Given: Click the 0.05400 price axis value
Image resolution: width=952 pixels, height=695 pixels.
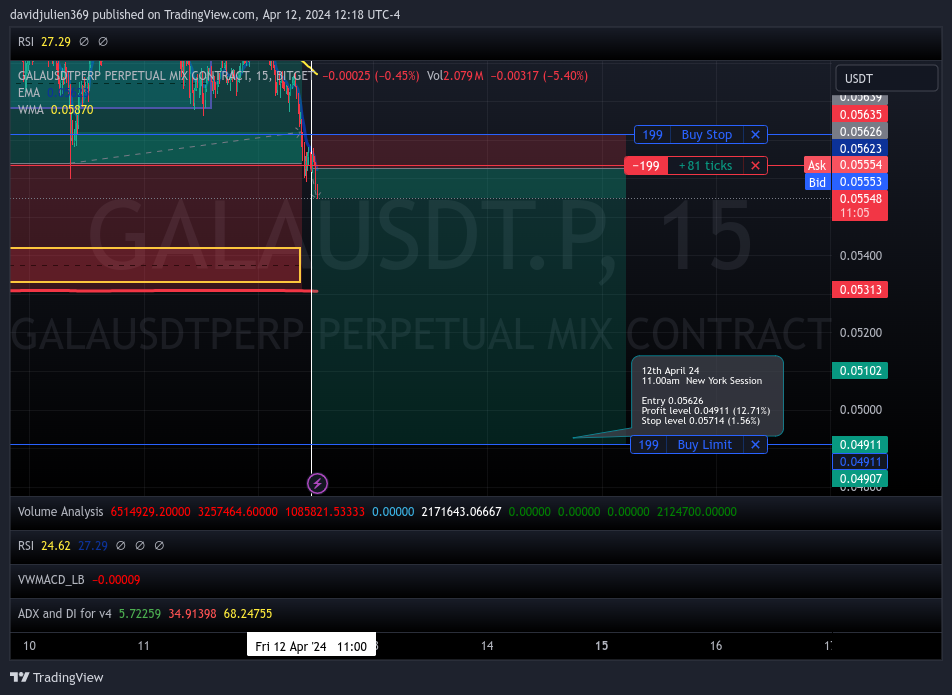Looking at the screenshot, I should 860,256.
